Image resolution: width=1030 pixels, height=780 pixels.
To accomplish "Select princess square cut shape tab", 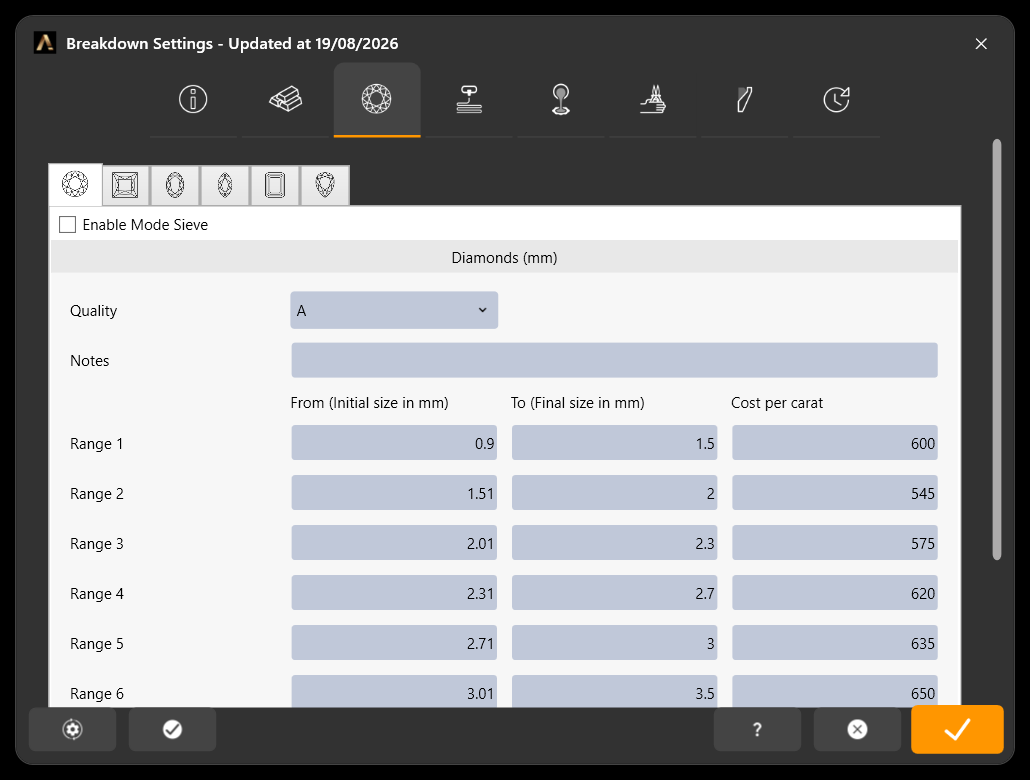I will click(x=125, y=185).
